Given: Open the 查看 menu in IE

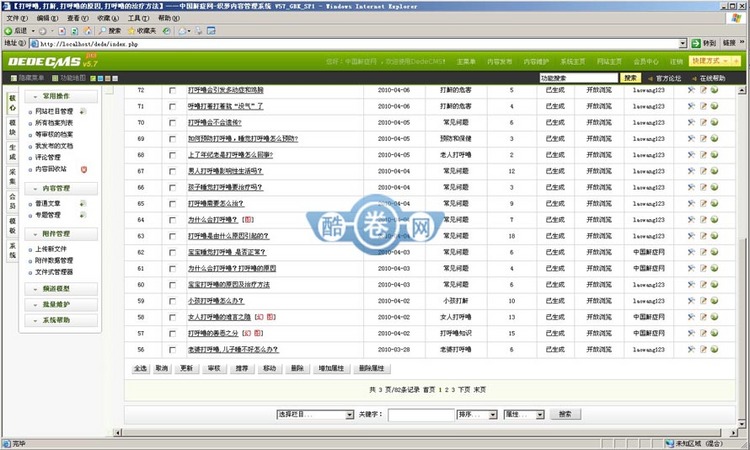Looking at the screenshot, I should (x=77, y=18).
